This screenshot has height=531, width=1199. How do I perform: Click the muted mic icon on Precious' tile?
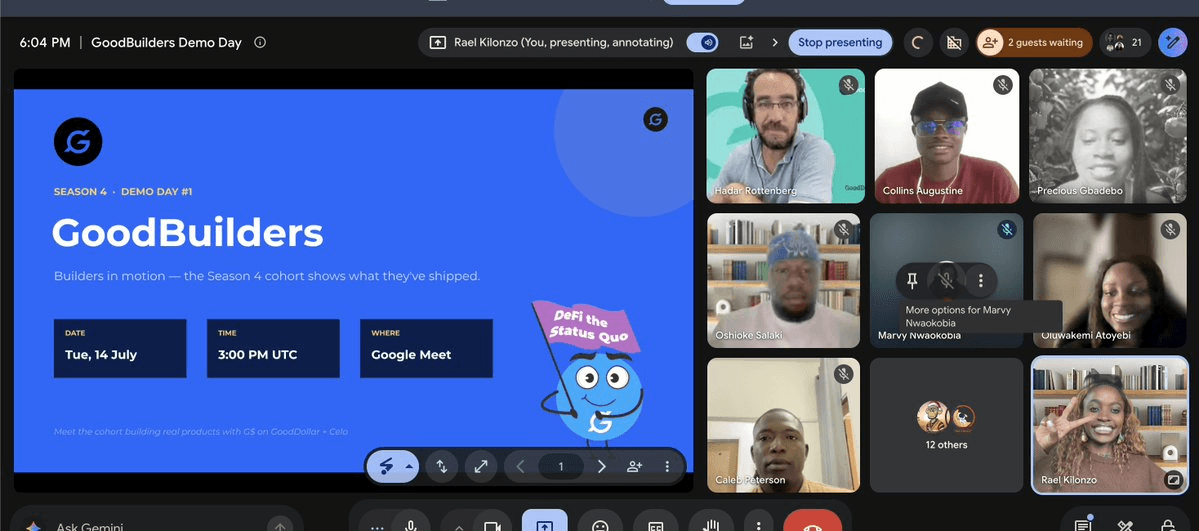pos(1170,85)
